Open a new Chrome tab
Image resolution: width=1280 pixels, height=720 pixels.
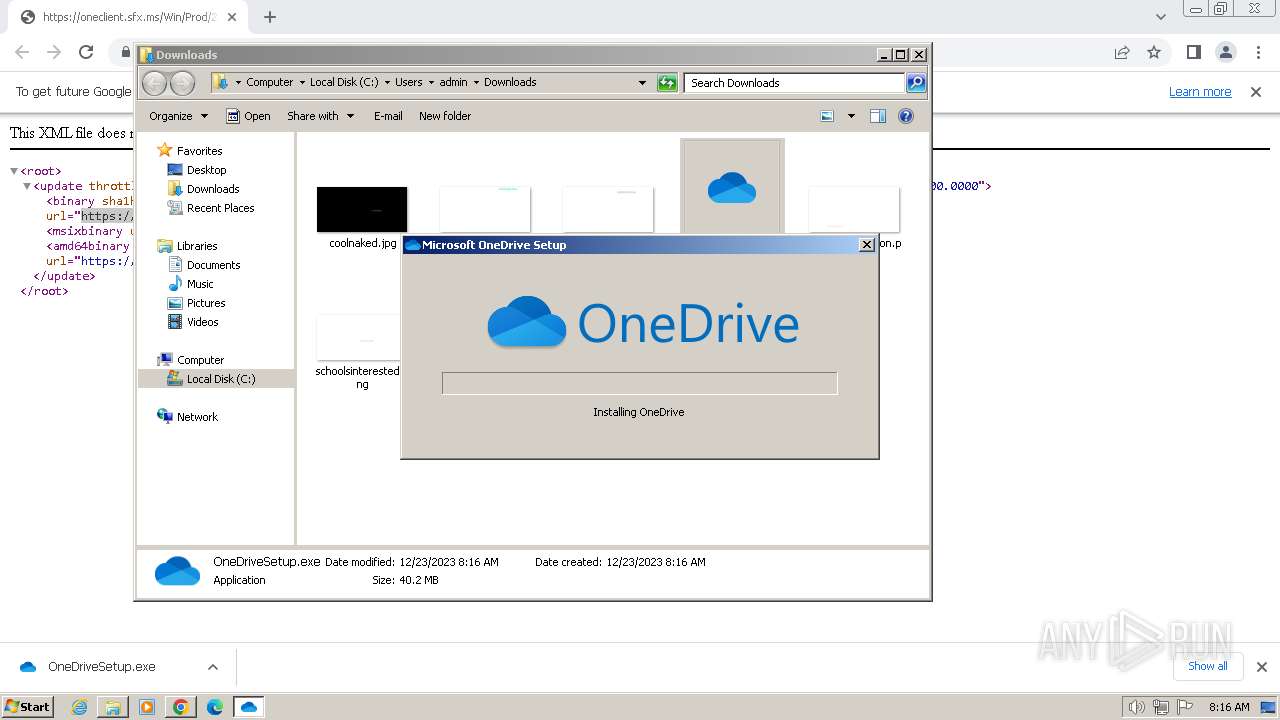point(270,16)
